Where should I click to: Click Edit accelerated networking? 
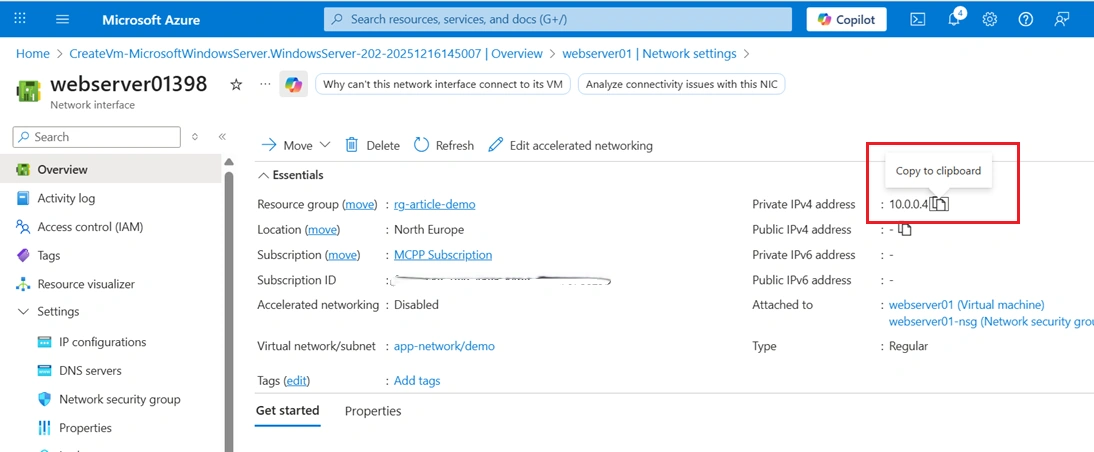click(x=570, y=145)
